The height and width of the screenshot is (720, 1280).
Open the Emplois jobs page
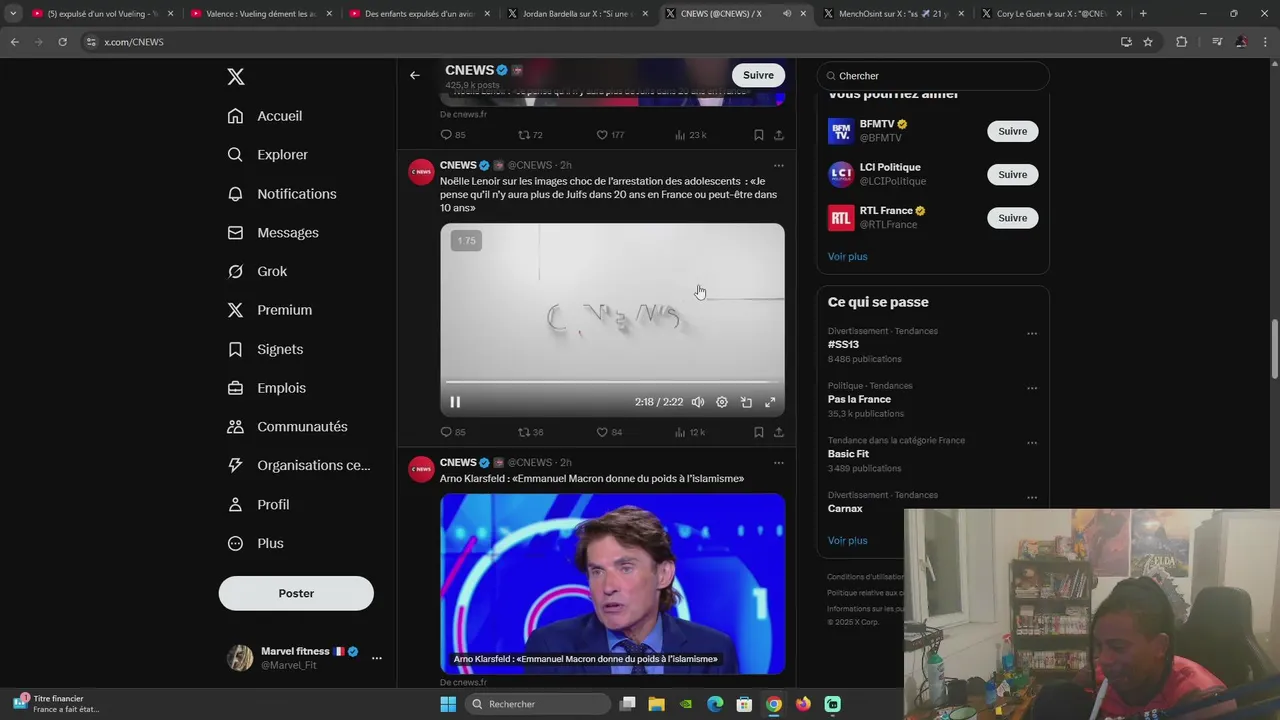(x=267, y=388)
